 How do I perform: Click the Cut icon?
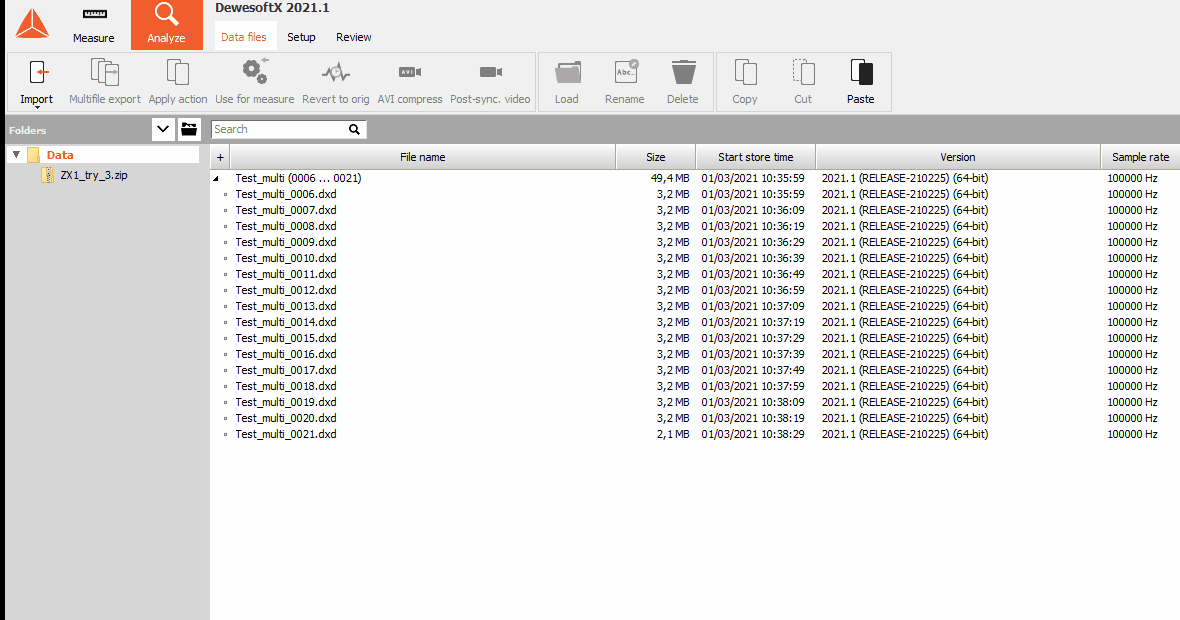click(804, 72)
